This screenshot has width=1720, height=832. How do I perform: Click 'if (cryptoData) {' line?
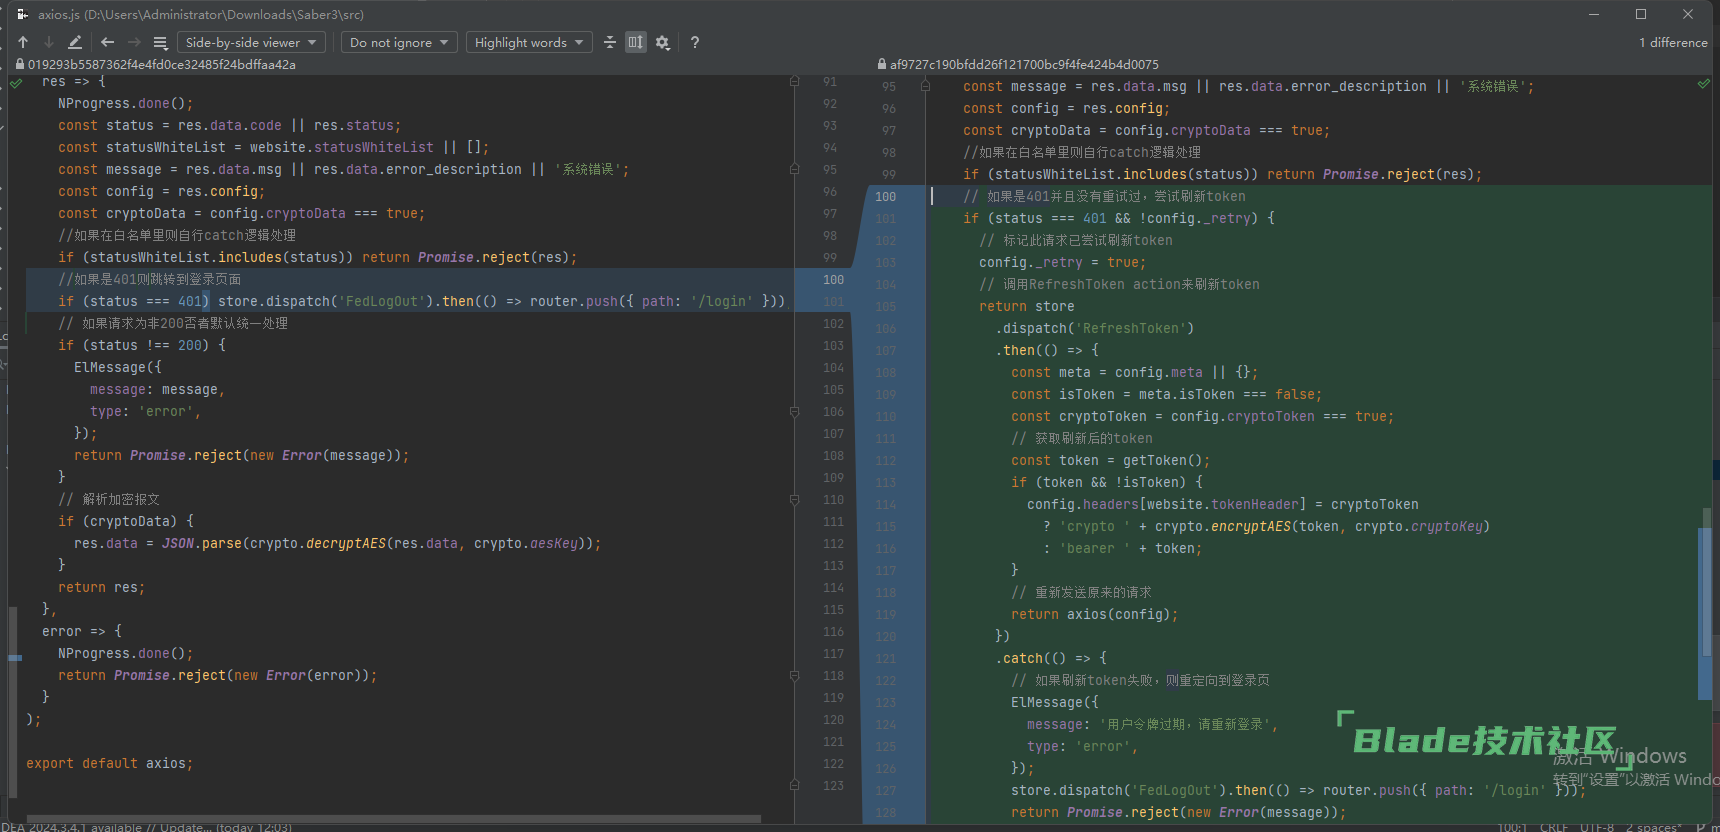click(x=126, y=521)
